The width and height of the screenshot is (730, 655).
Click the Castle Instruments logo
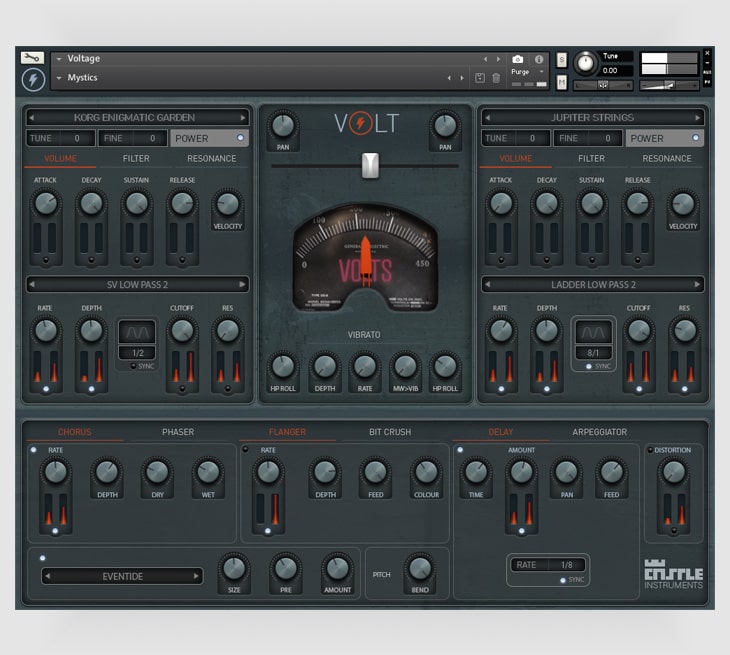[673, 574]
